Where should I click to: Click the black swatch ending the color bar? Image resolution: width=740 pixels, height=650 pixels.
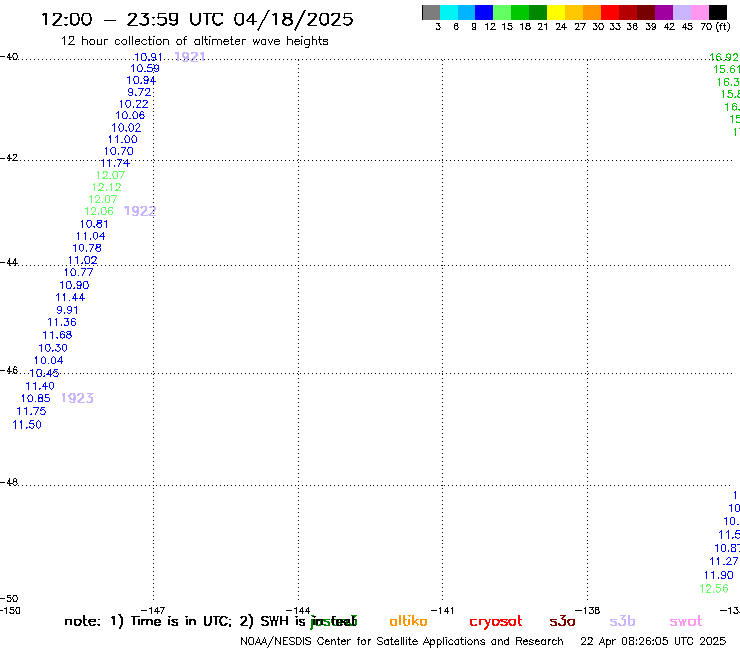coord(718,12)
